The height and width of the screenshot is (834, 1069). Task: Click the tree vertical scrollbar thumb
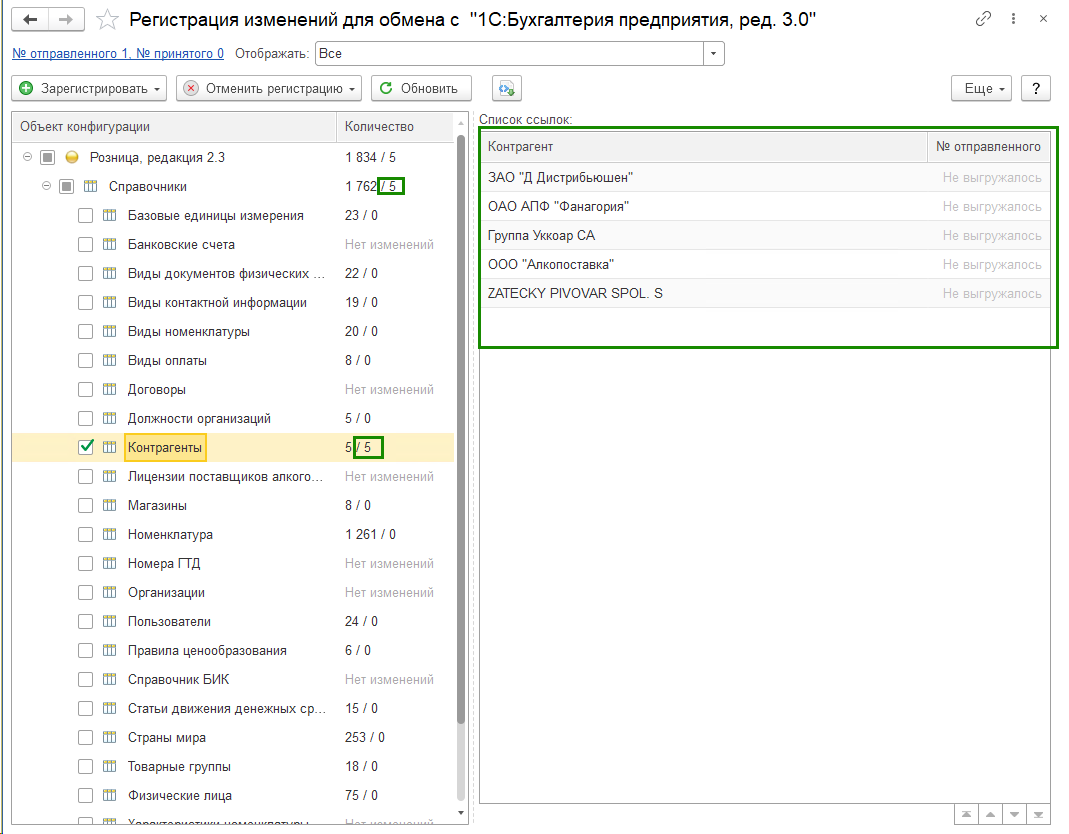(x=461, y=430)
